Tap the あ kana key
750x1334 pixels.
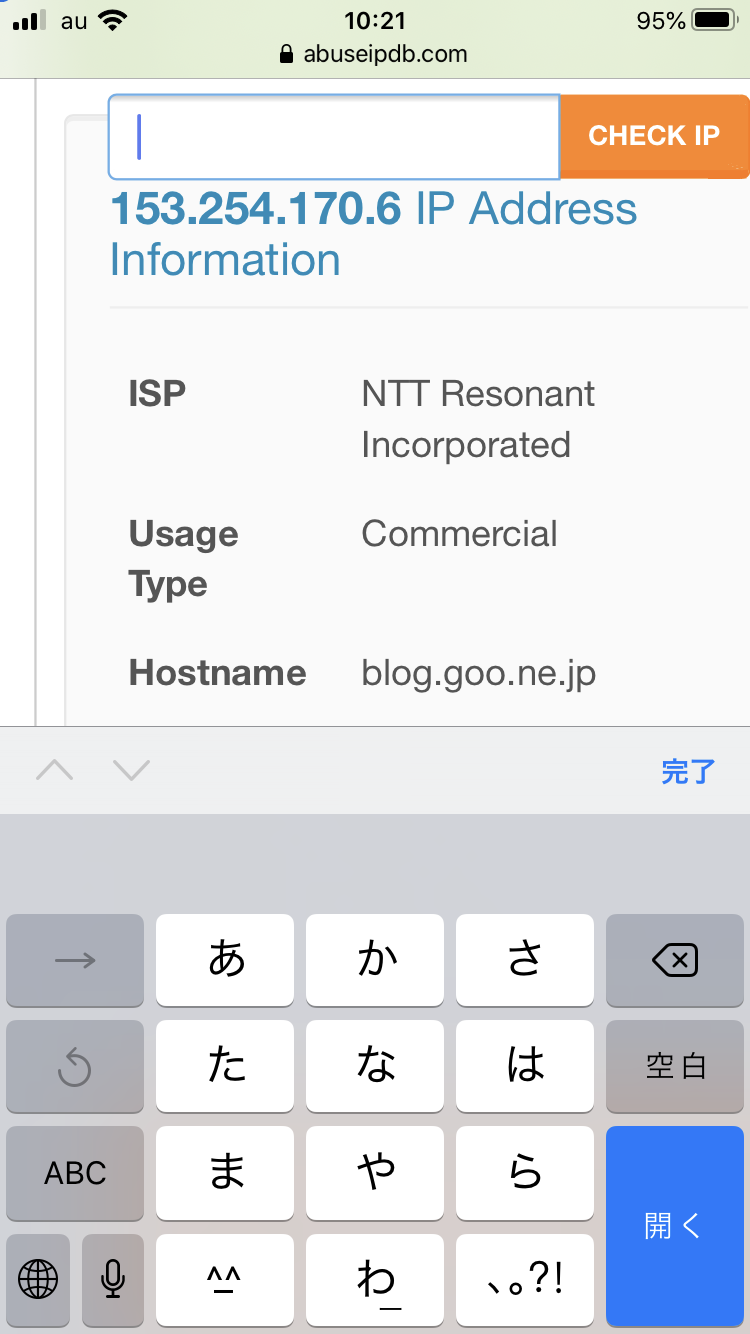[226, 960]
